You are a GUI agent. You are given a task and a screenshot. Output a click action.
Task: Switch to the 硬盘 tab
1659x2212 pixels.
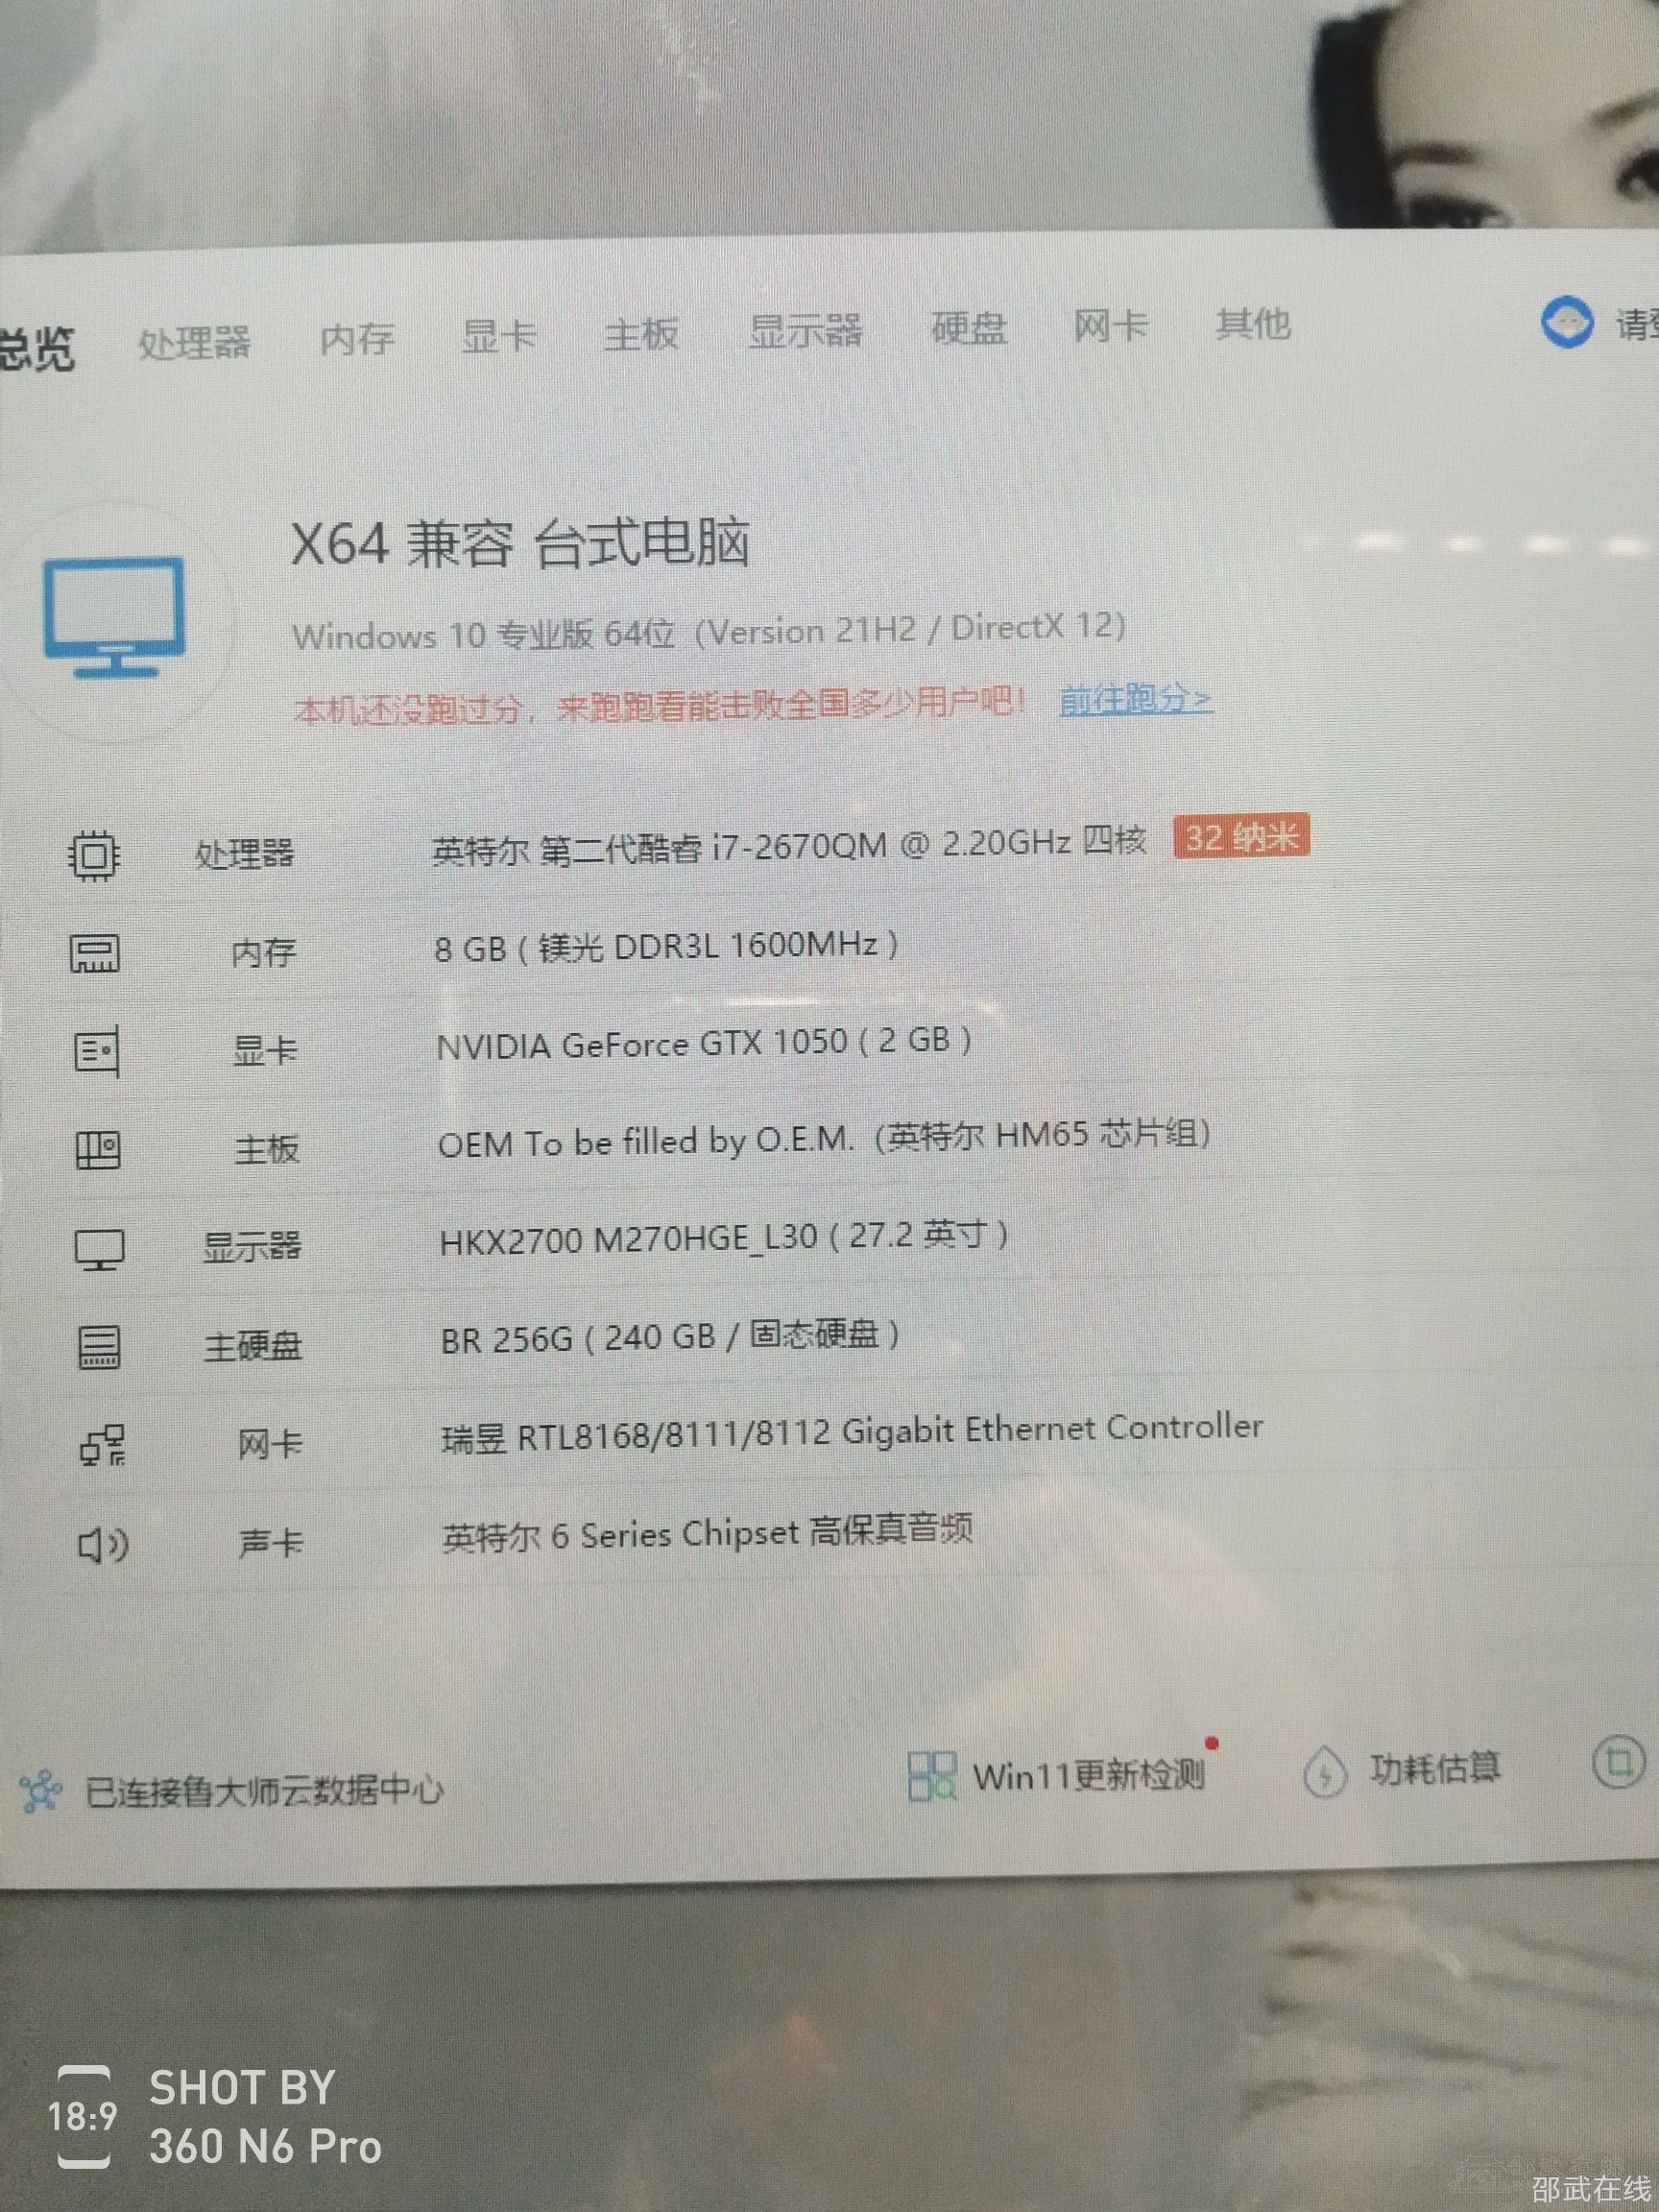pos(968,328)
